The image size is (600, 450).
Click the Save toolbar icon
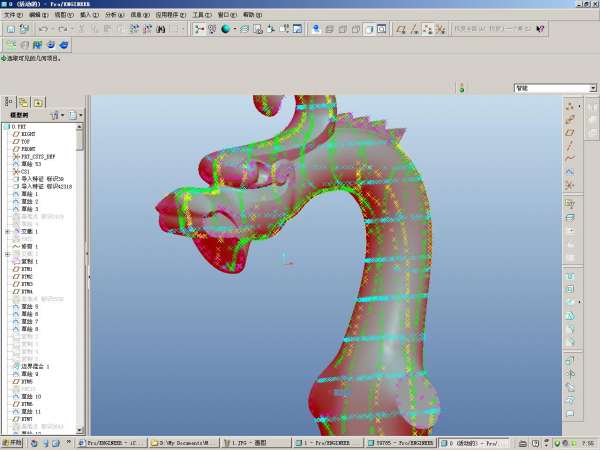(x=24, y=29)
